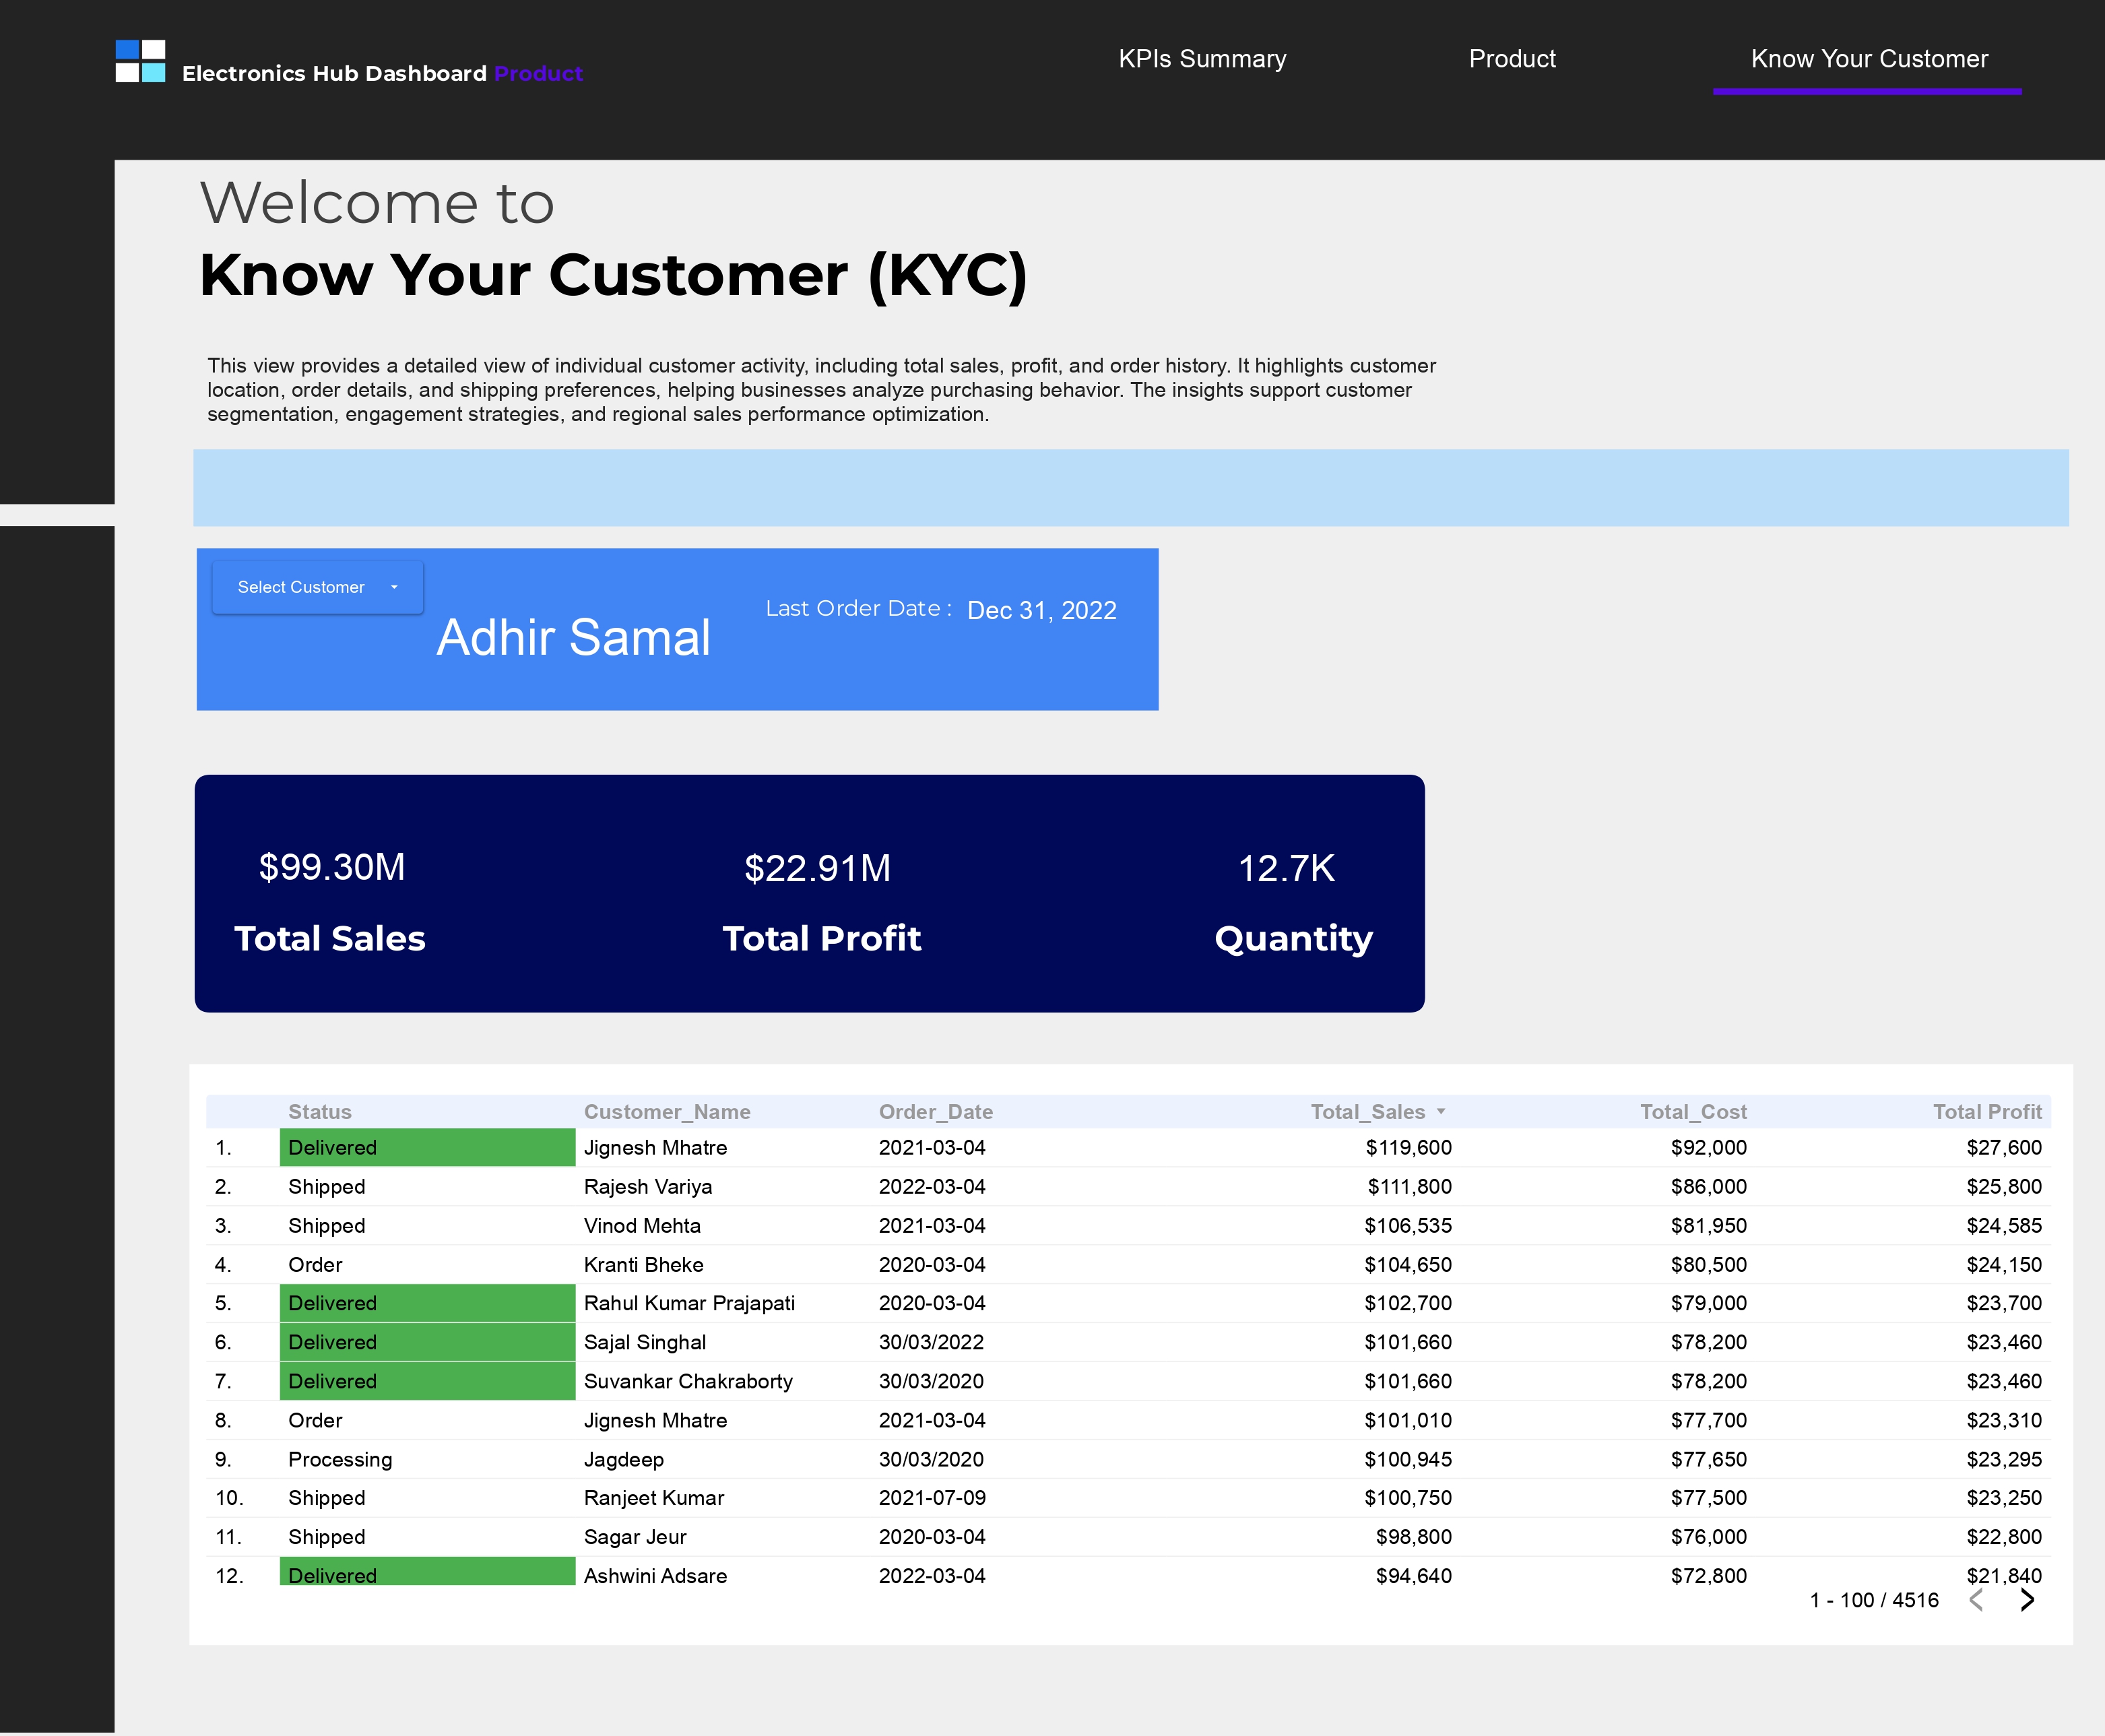
Task: Click the 1 - 100 / 4516 pagination text
Action: (x=1873, y=1600)
